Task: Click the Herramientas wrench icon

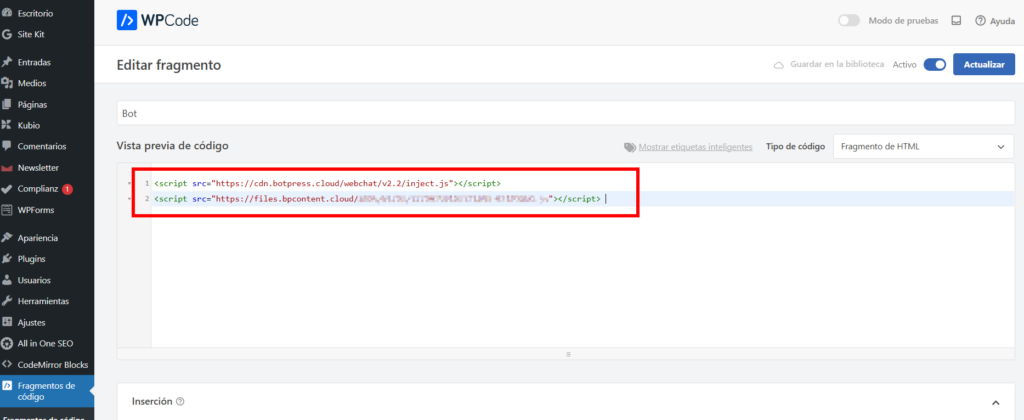Action: click(x=7, y=301)
